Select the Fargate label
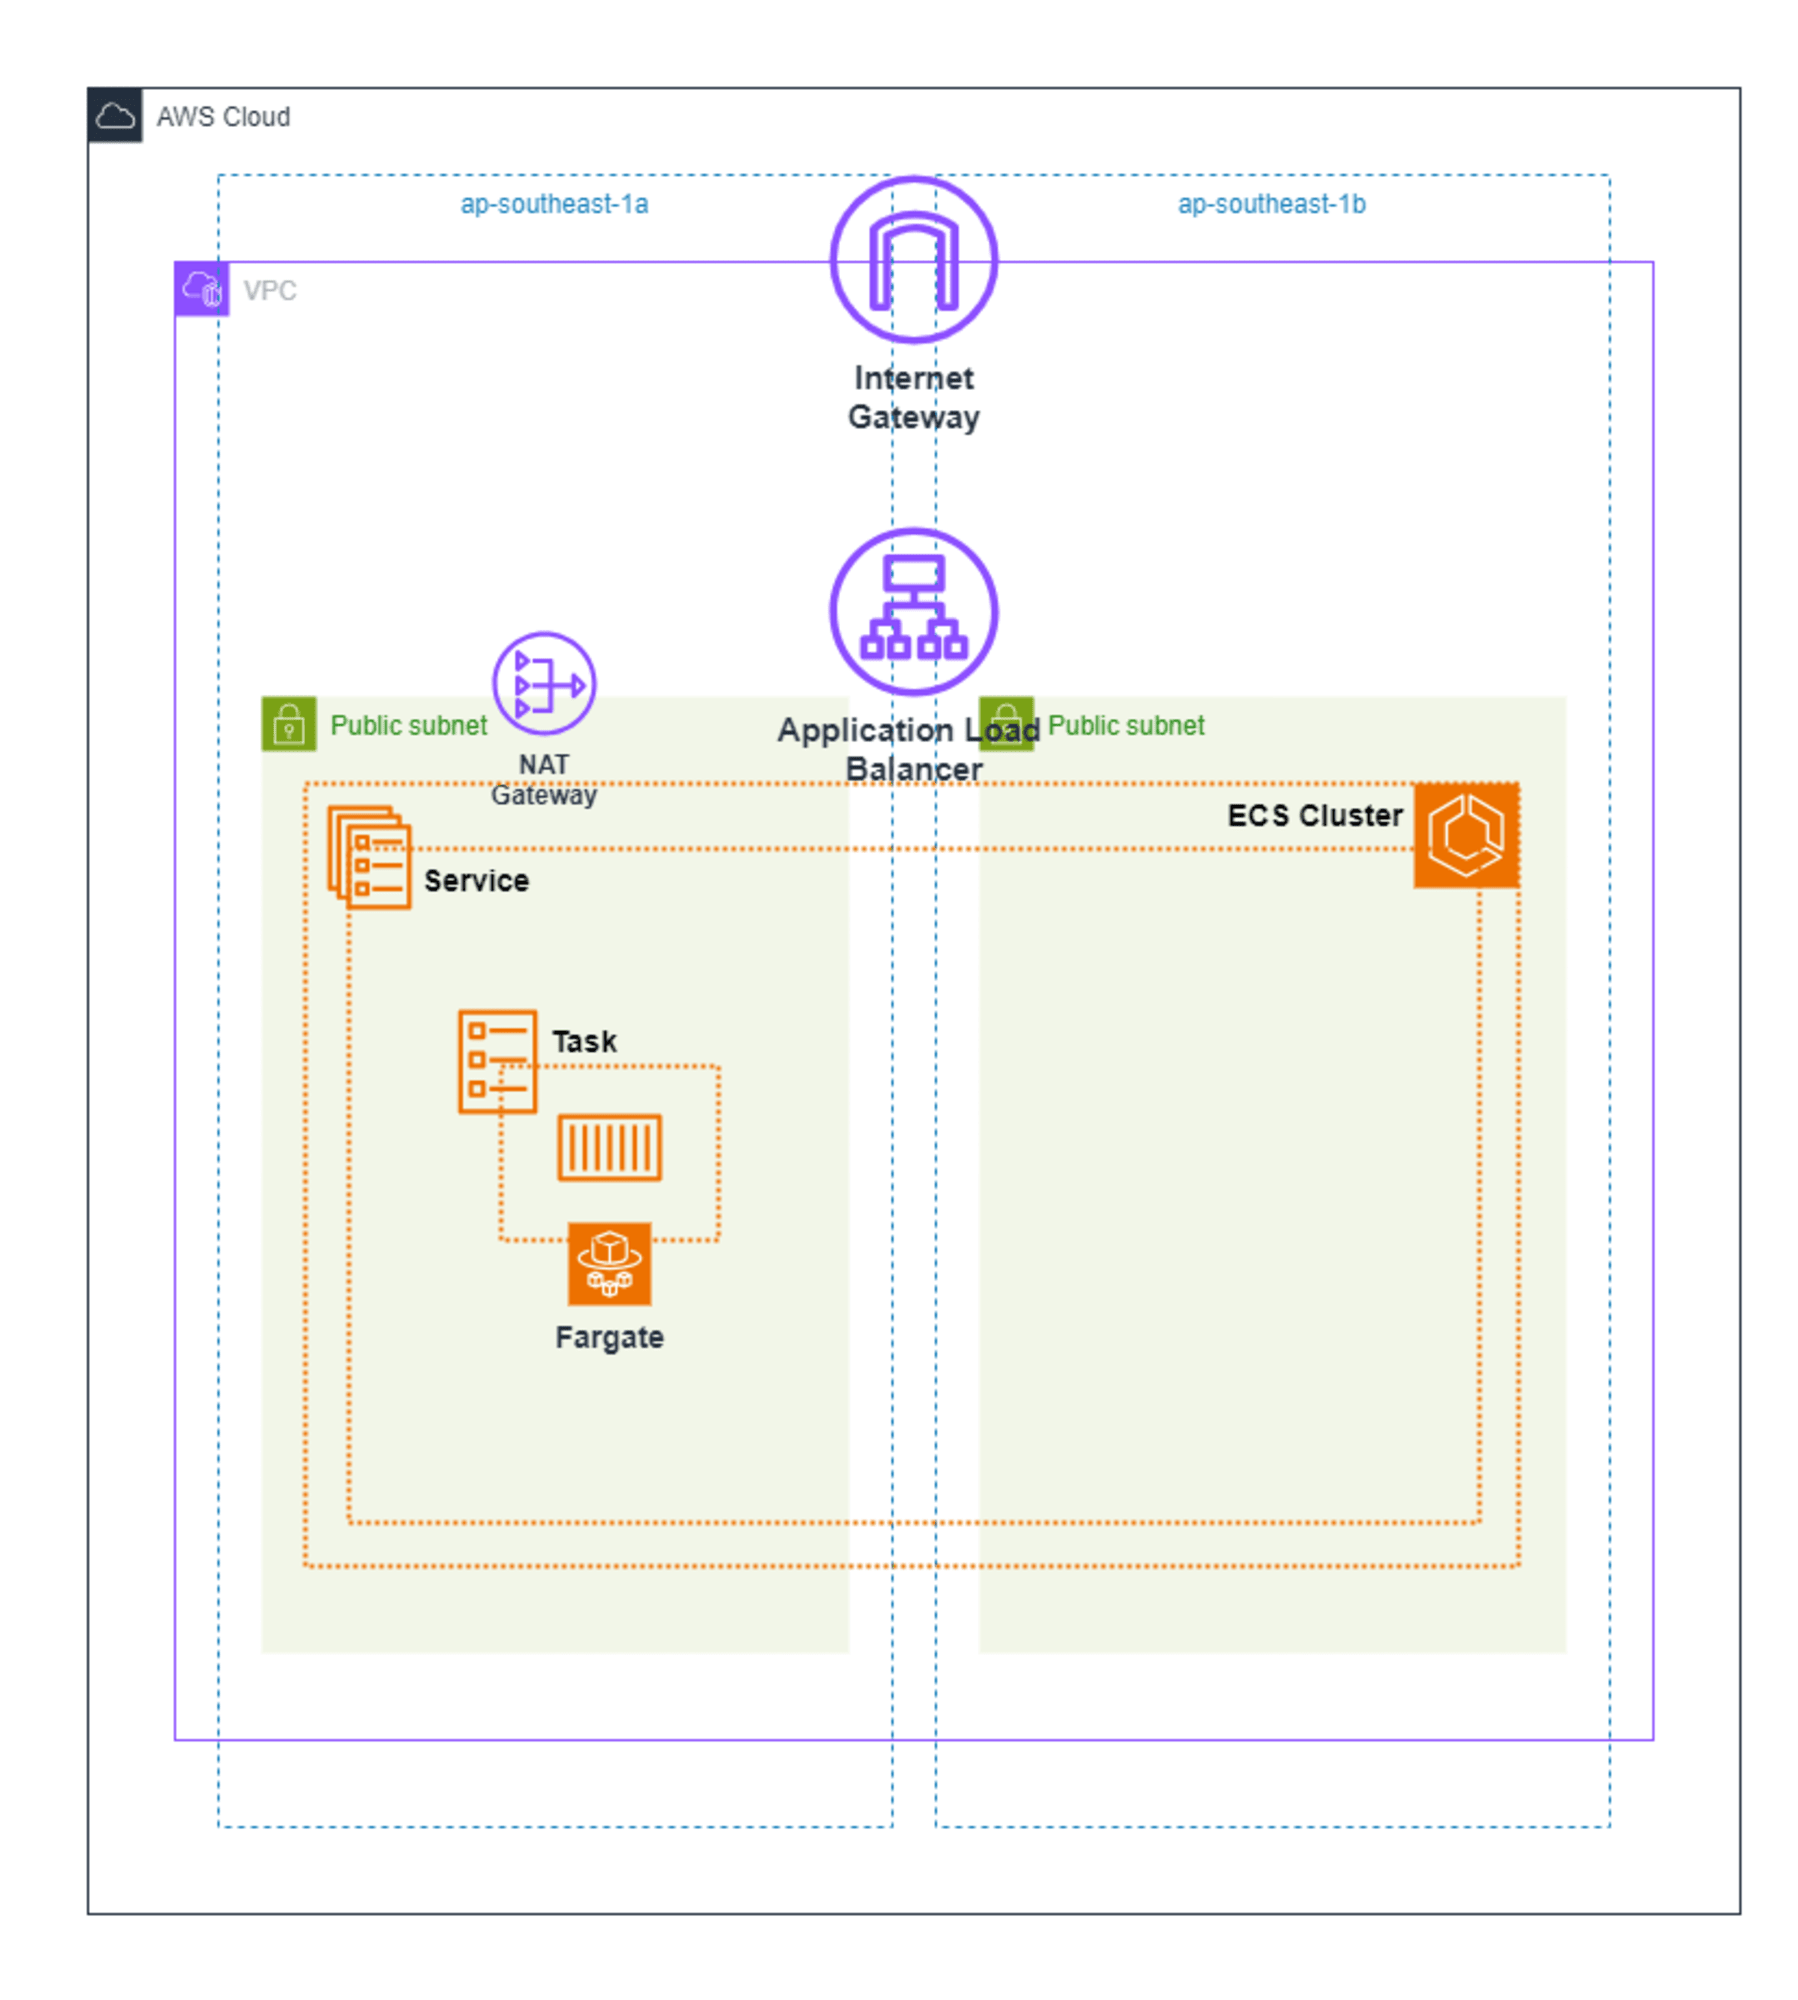The width and height of the screenshot is (1798, 2000). (x=609, y=1337)
